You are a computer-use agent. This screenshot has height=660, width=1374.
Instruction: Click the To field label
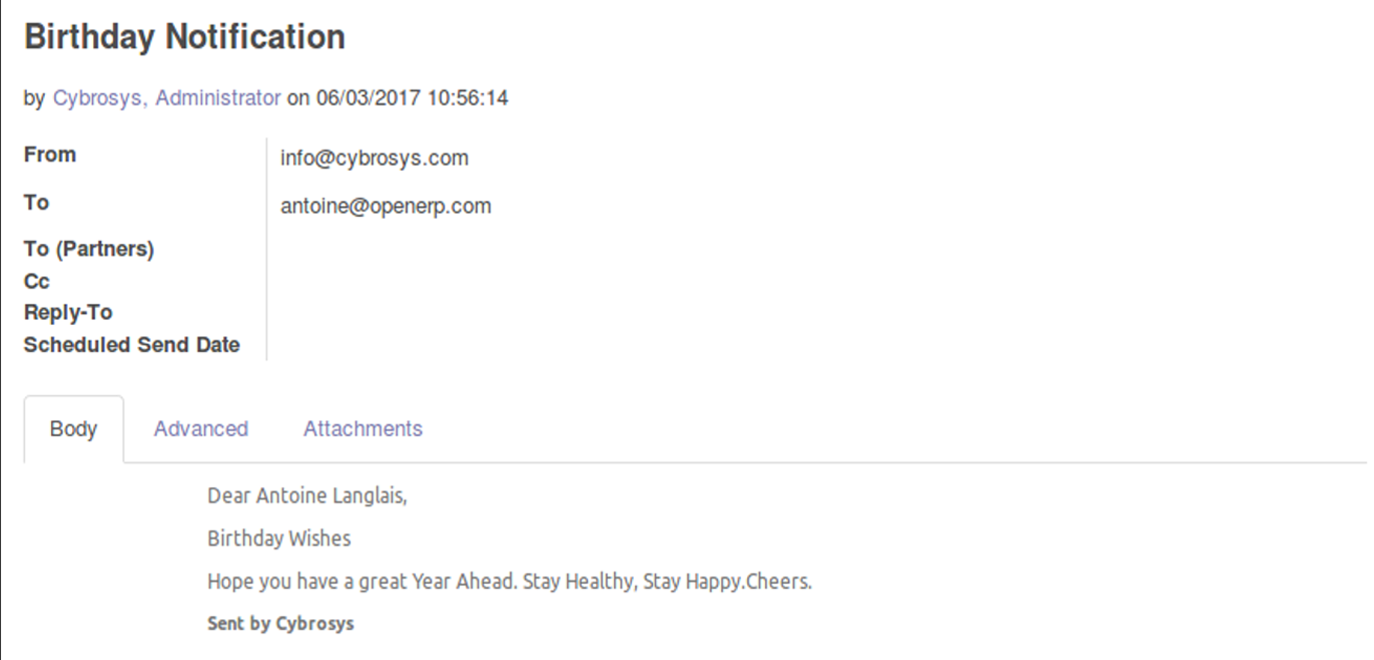[x=37, y=203]
